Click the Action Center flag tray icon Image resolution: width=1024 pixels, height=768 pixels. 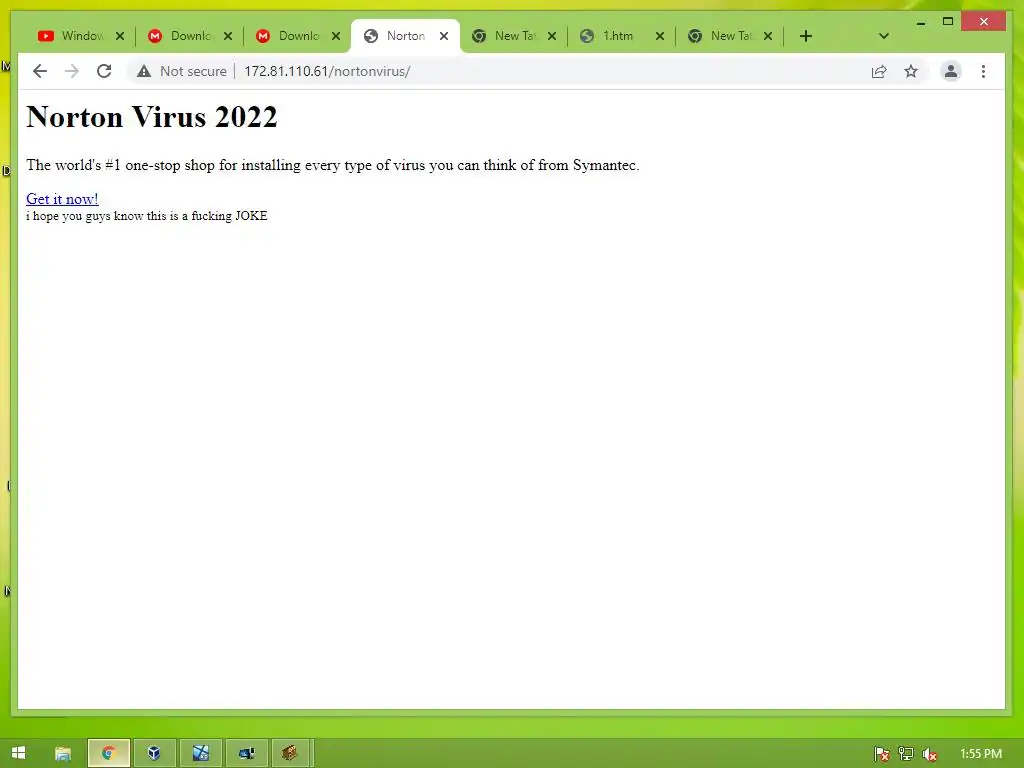click(881, 754)
